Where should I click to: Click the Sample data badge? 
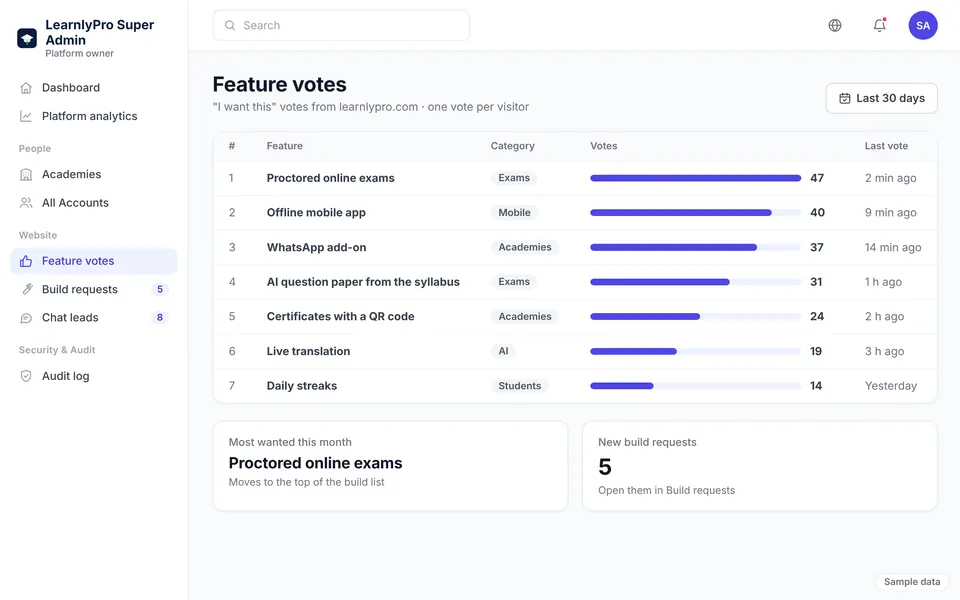click(x=912, y=582)
